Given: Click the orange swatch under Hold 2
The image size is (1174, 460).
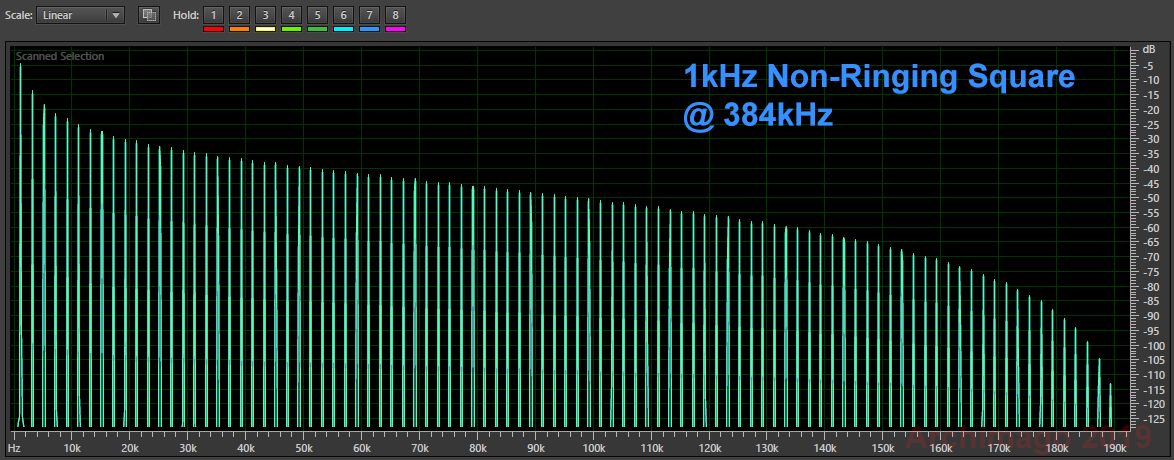Looking at the screenshot, I should coord(239,29).
